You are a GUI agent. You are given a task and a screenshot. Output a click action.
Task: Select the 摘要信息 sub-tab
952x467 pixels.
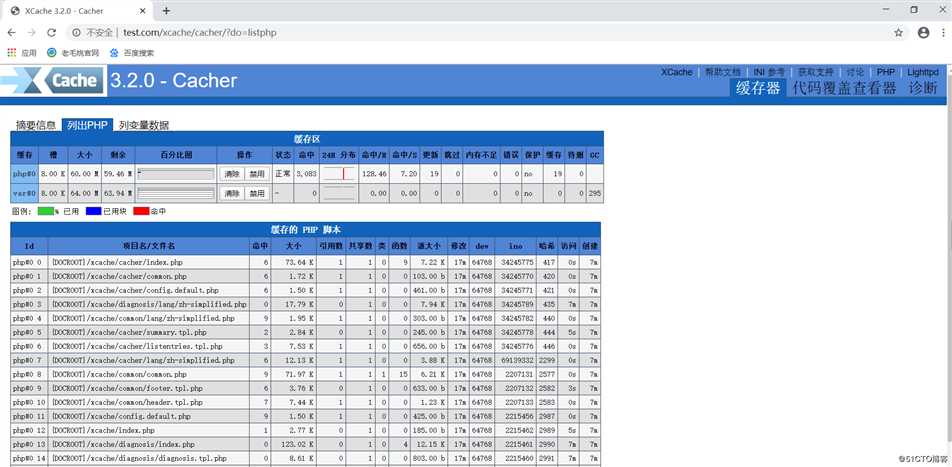point(36,125)
